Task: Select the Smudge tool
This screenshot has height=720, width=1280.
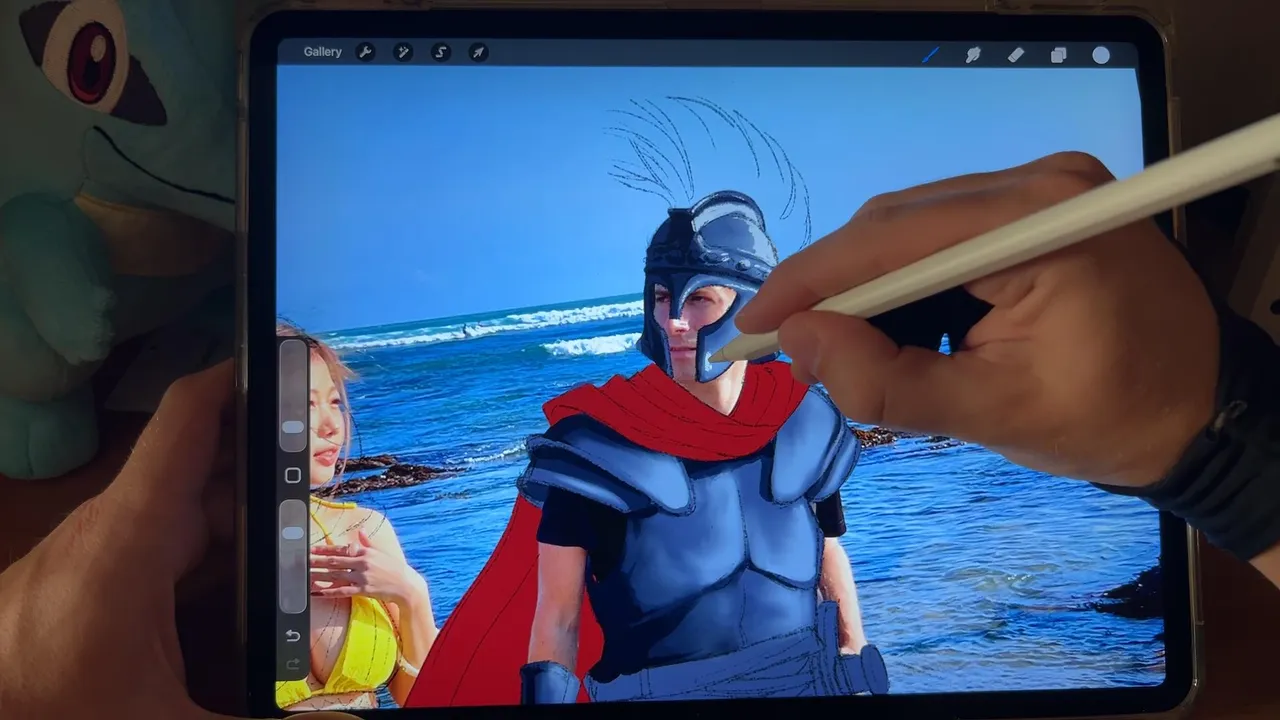Action: [973, 55]
